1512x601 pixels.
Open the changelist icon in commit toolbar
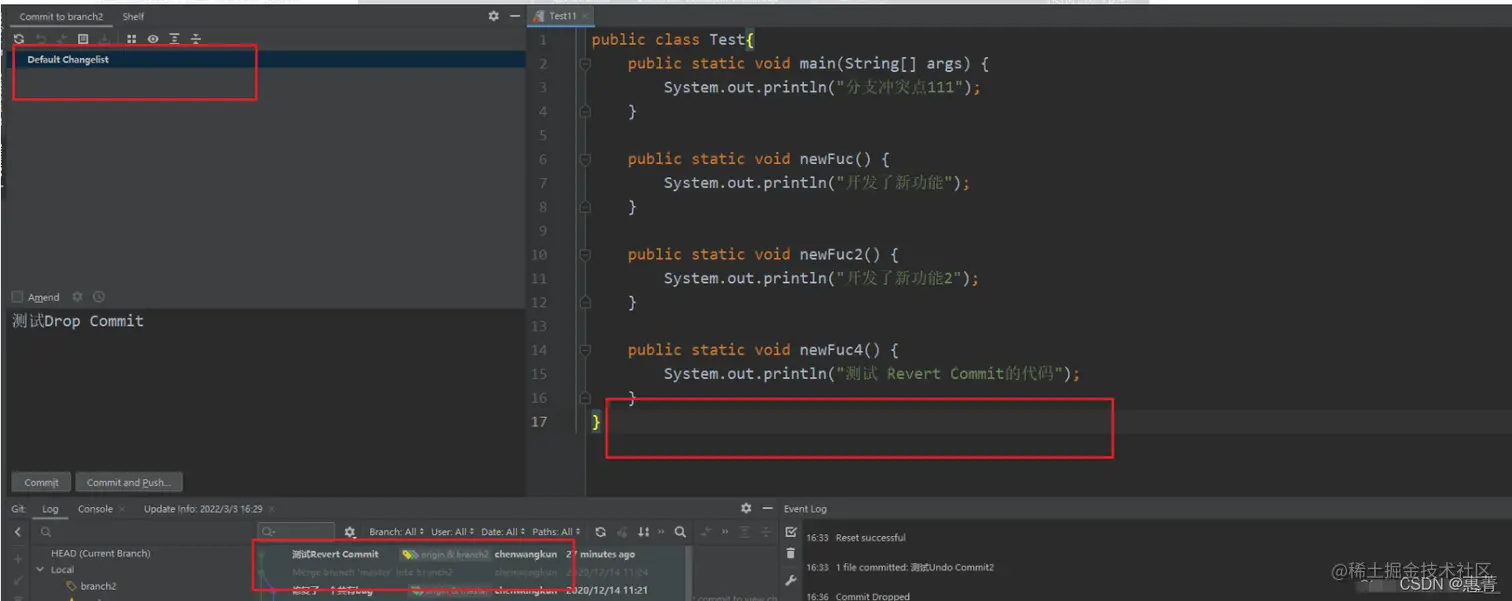pos(83,39)
